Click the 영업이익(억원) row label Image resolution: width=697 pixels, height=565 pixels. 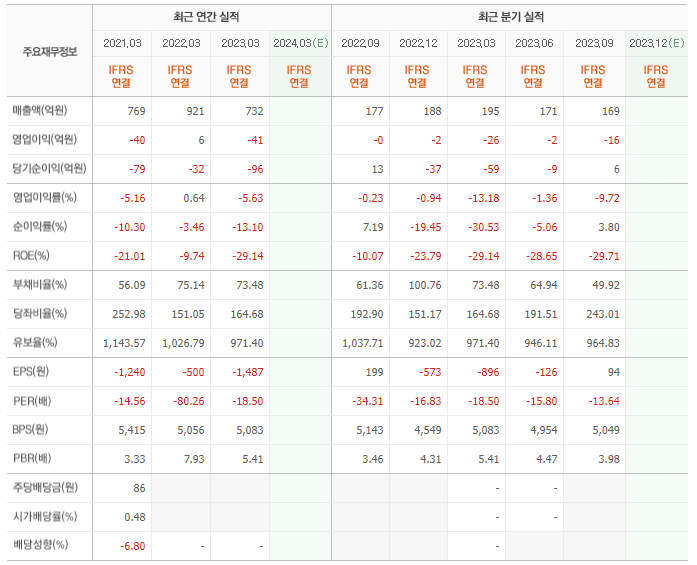[44, 140]
